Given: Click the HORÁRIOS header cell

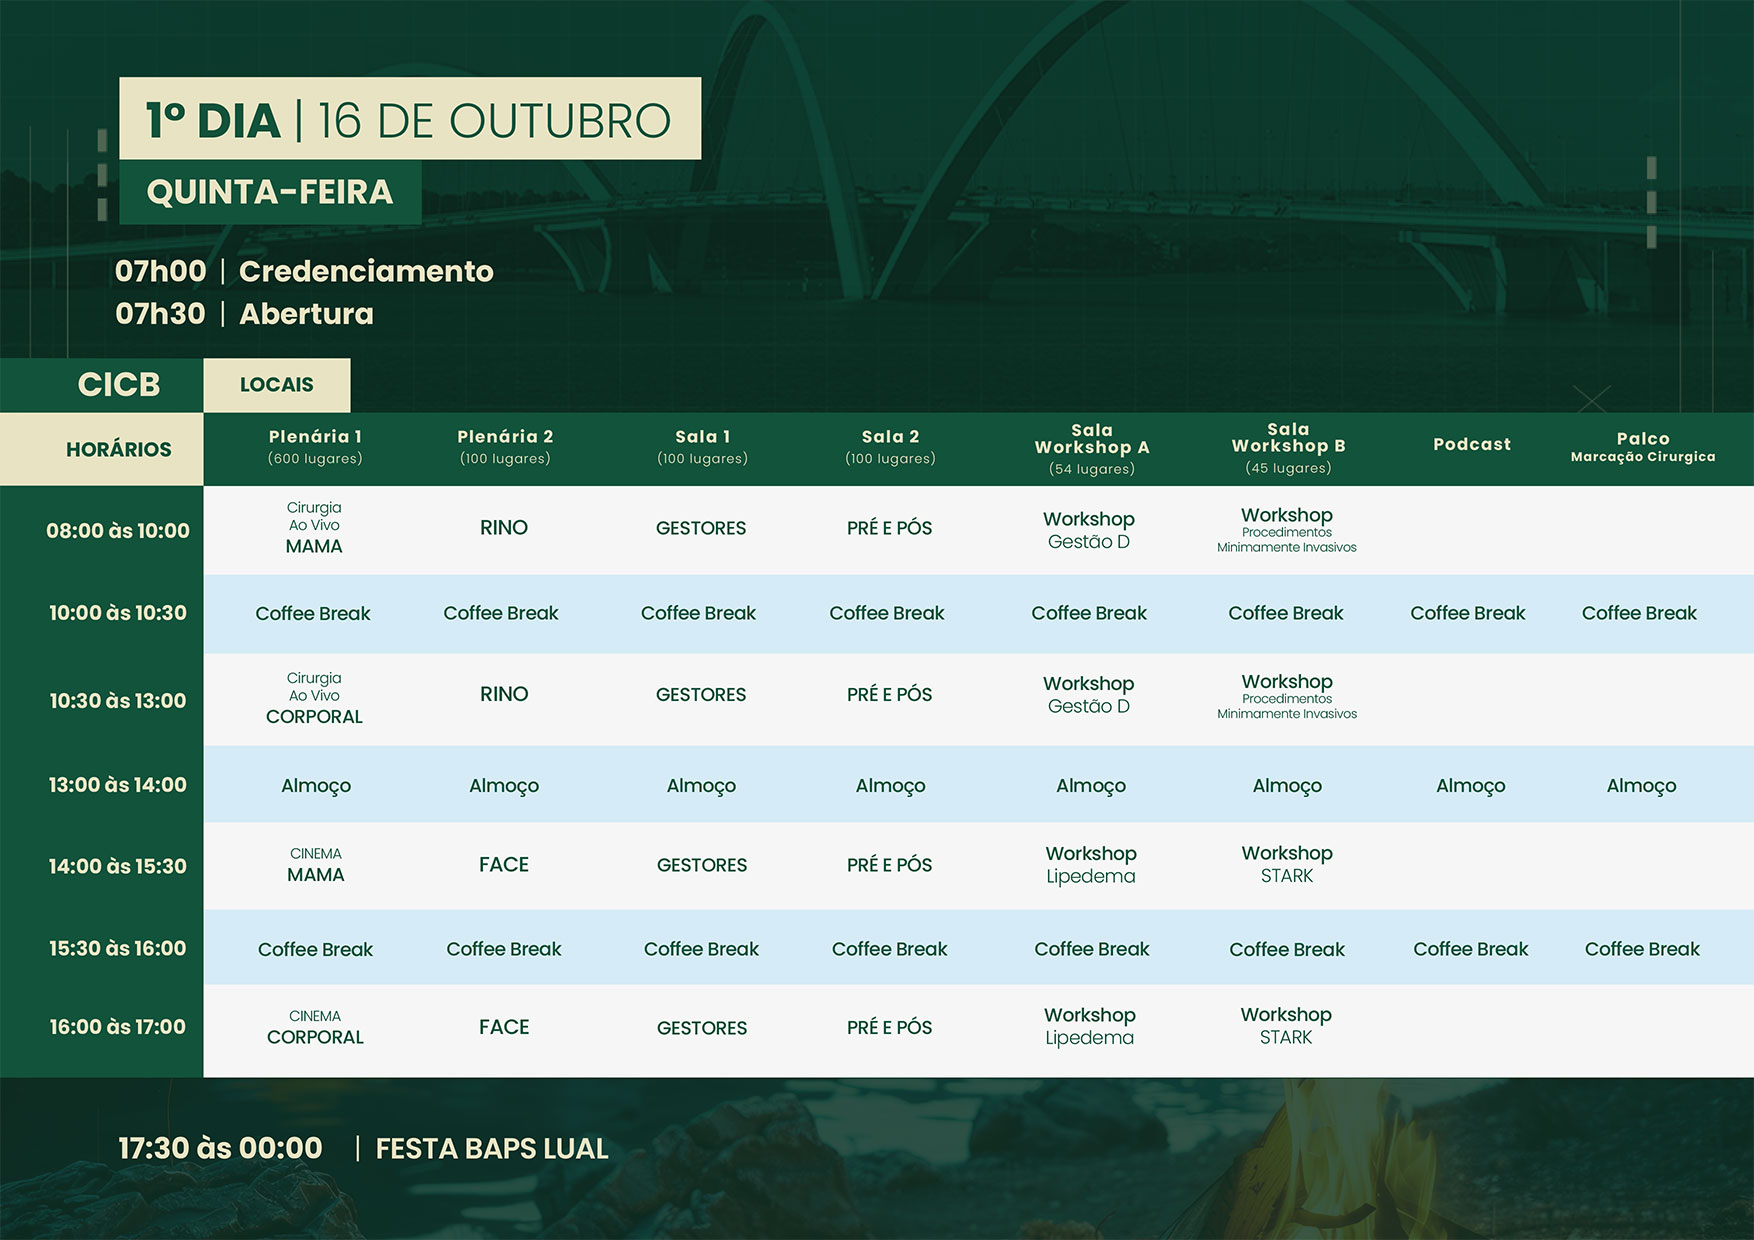Looking at the screenshot, I should pos(118,450).
